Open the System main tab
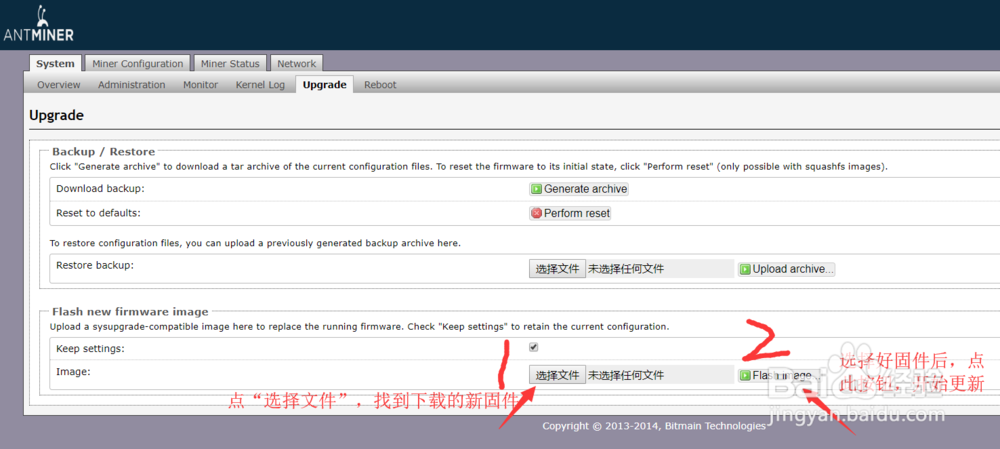The height and width of the screenshot is (449, 1000). click(55, 63)
